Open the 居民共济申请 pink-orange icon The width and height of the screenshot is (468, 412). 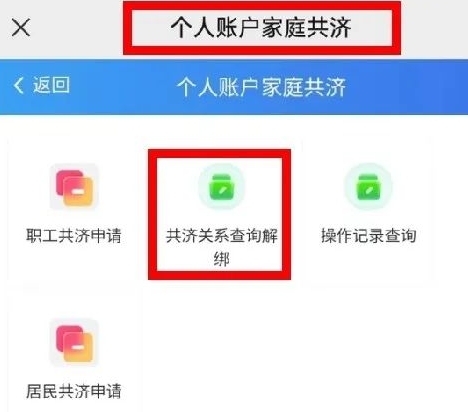(x=74, y=343)
